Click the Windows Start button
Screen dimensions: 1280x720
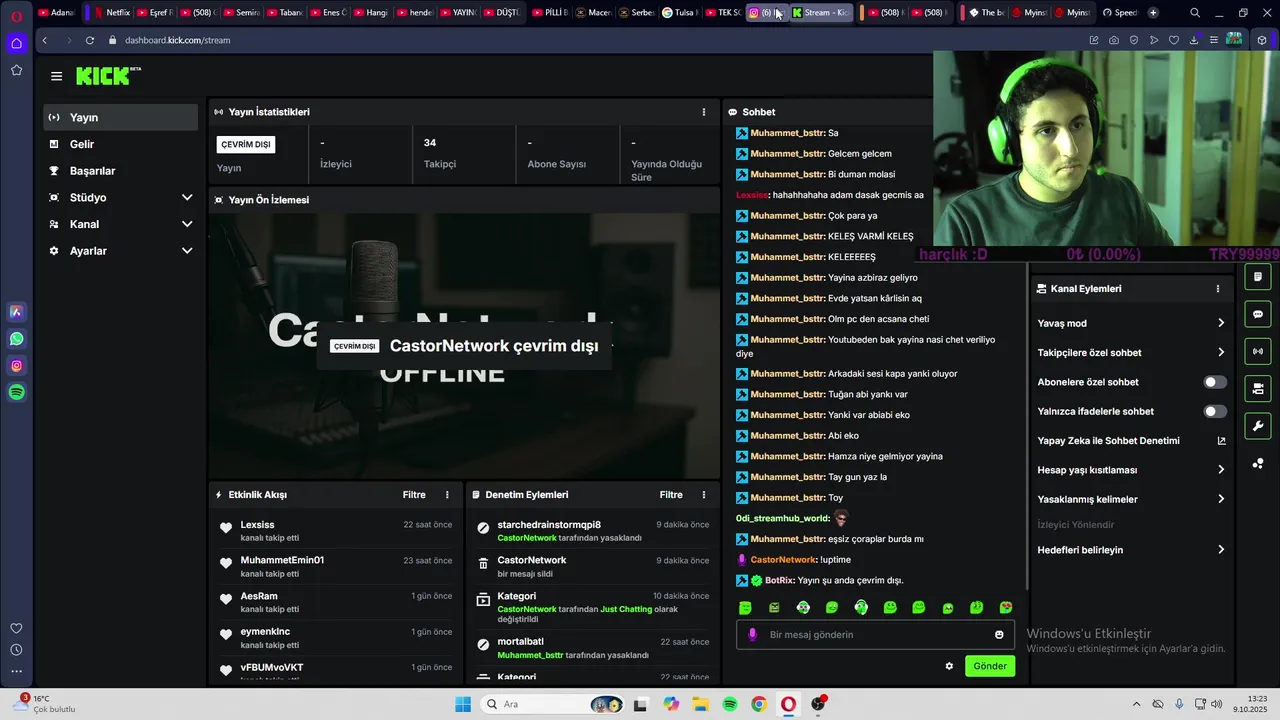[x=463, y=704]
